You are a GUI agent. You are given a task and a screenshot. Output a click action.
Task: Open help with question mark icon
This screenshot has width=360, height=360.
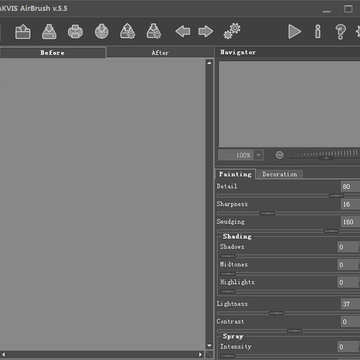340,32
